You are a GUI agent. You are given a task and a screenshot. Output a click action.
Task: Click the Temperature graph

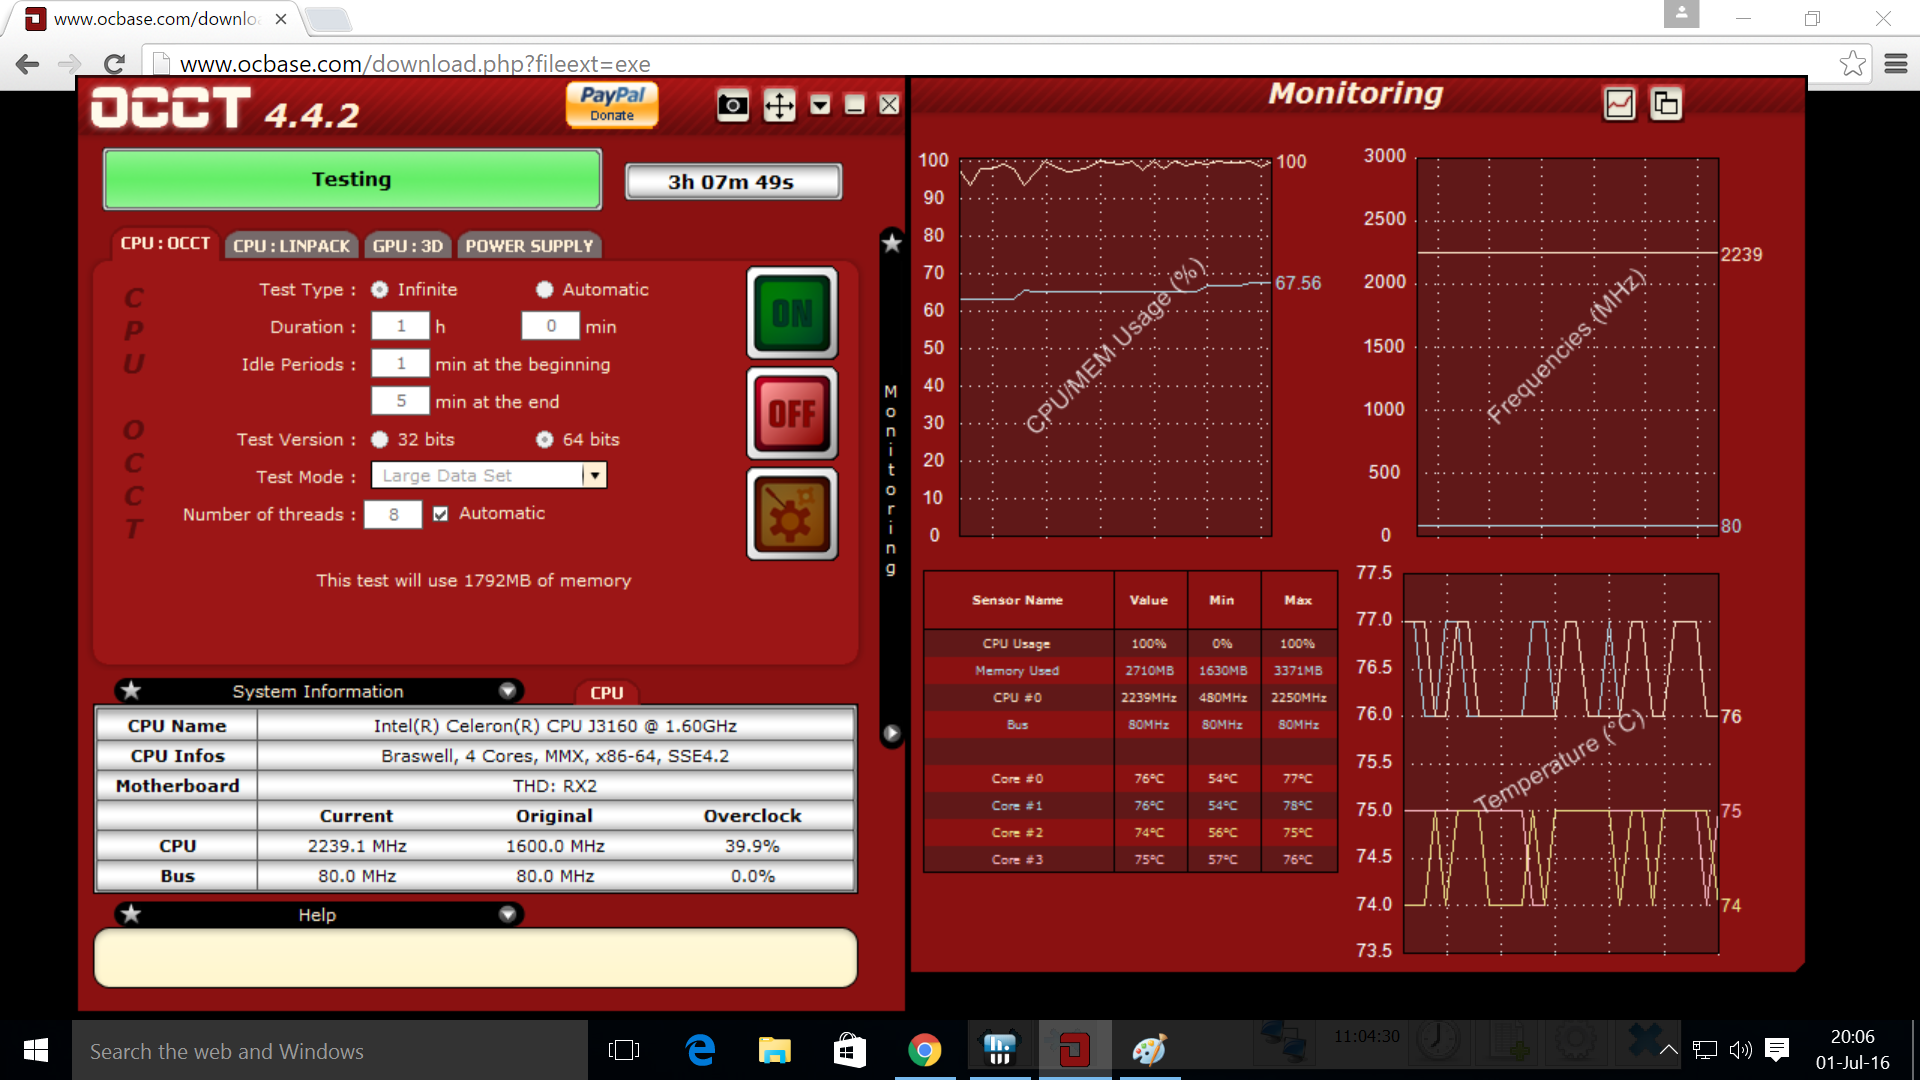pyautogui.click(x=1561, y=763)
